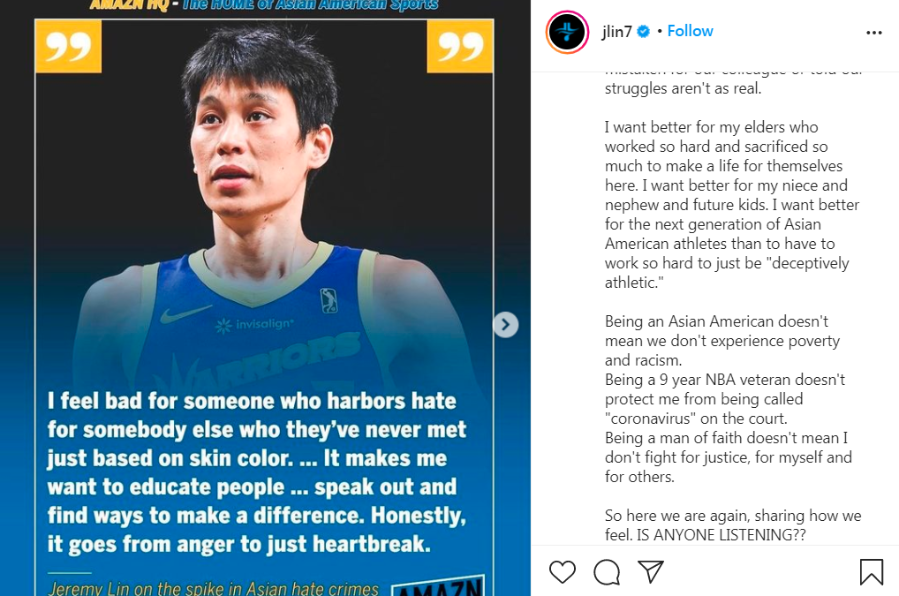The height and width of the screenshot is (596, 899).
Task: Like the post with the heart icon
Action: pyautogui.click(x=562, y=572)
